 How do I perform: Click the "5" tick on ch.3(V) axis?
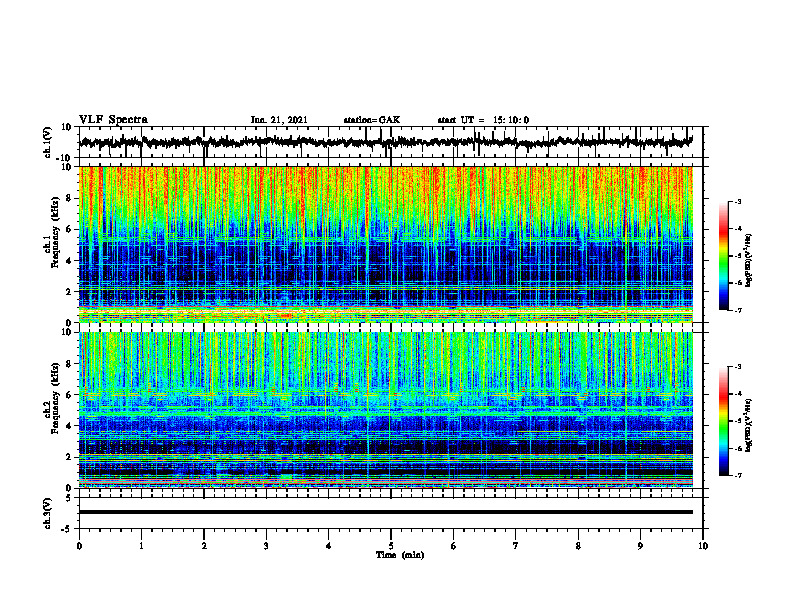70,498
